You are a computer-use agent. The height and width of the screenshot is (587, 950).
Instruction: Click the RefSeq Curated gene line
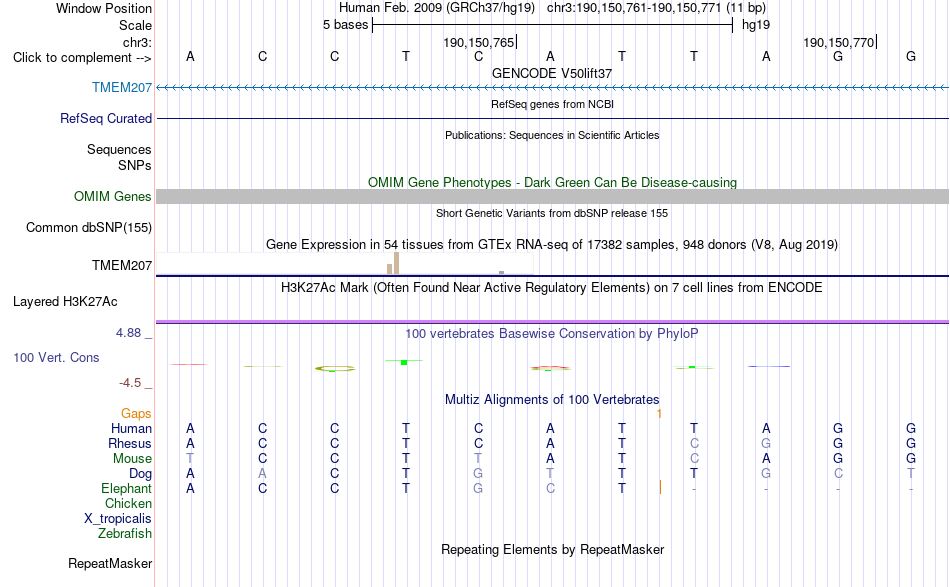point(553,118)
